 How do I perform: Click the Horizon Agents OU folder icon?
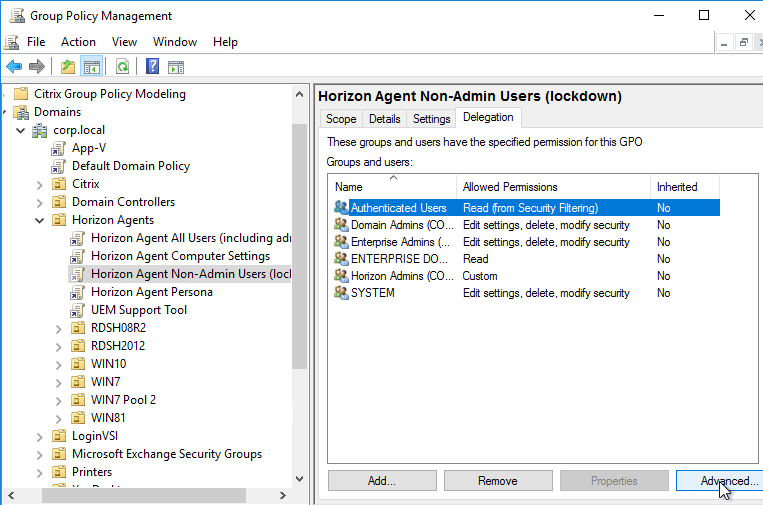(x=59, y=220)
